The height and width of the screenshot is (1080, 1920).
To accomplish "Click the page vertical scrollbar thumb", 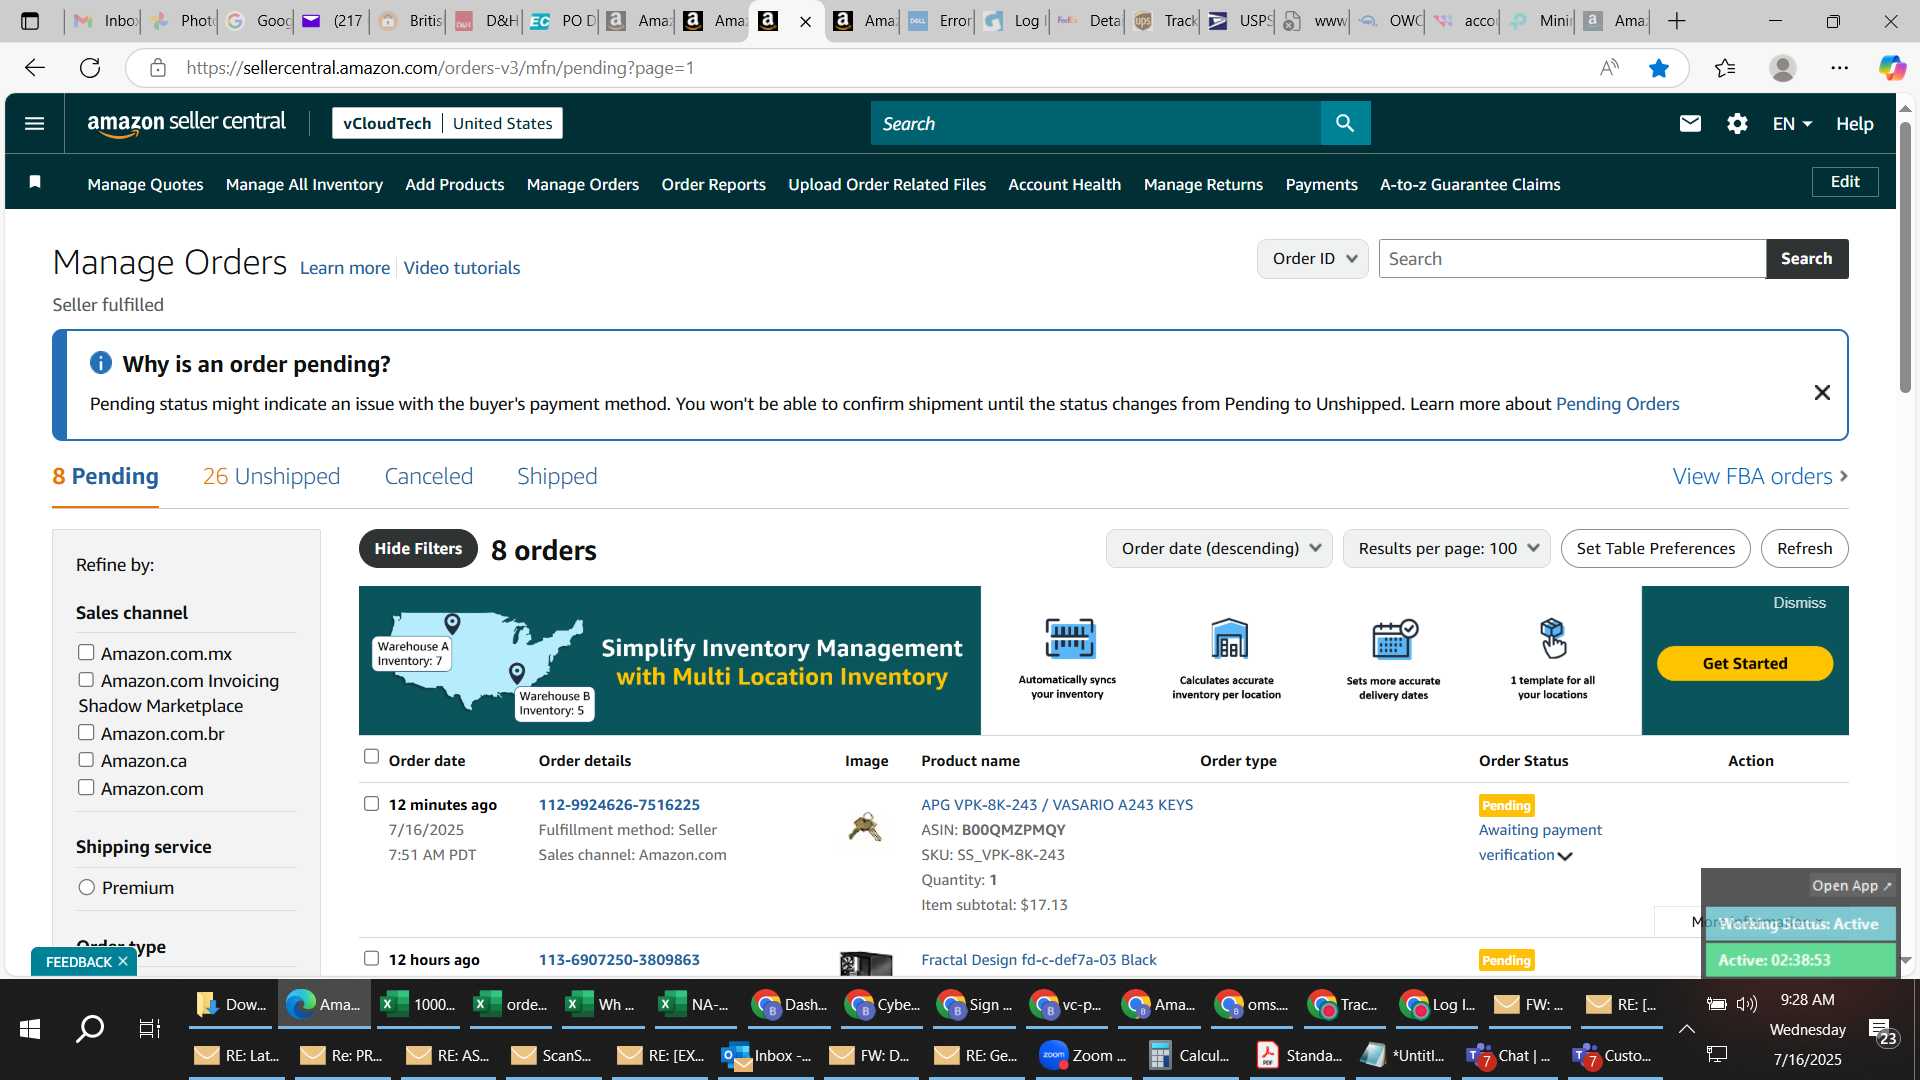I will point(1905,257).
